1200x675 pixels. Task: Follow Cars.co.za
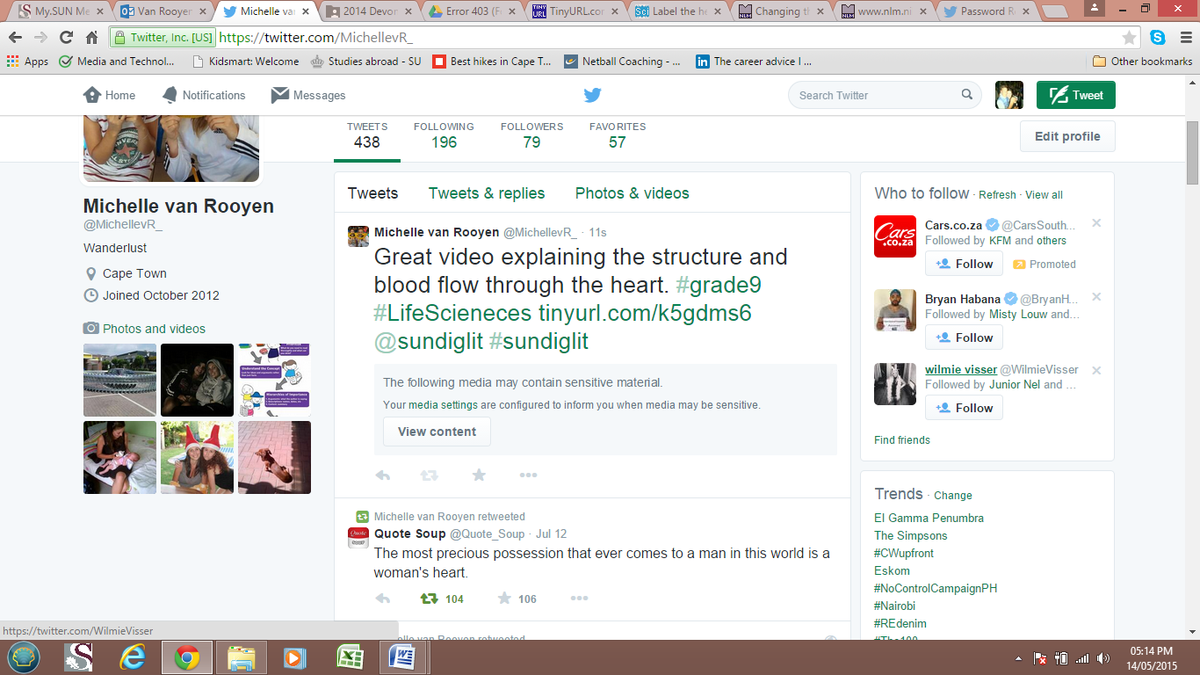(x=964, y=264)
